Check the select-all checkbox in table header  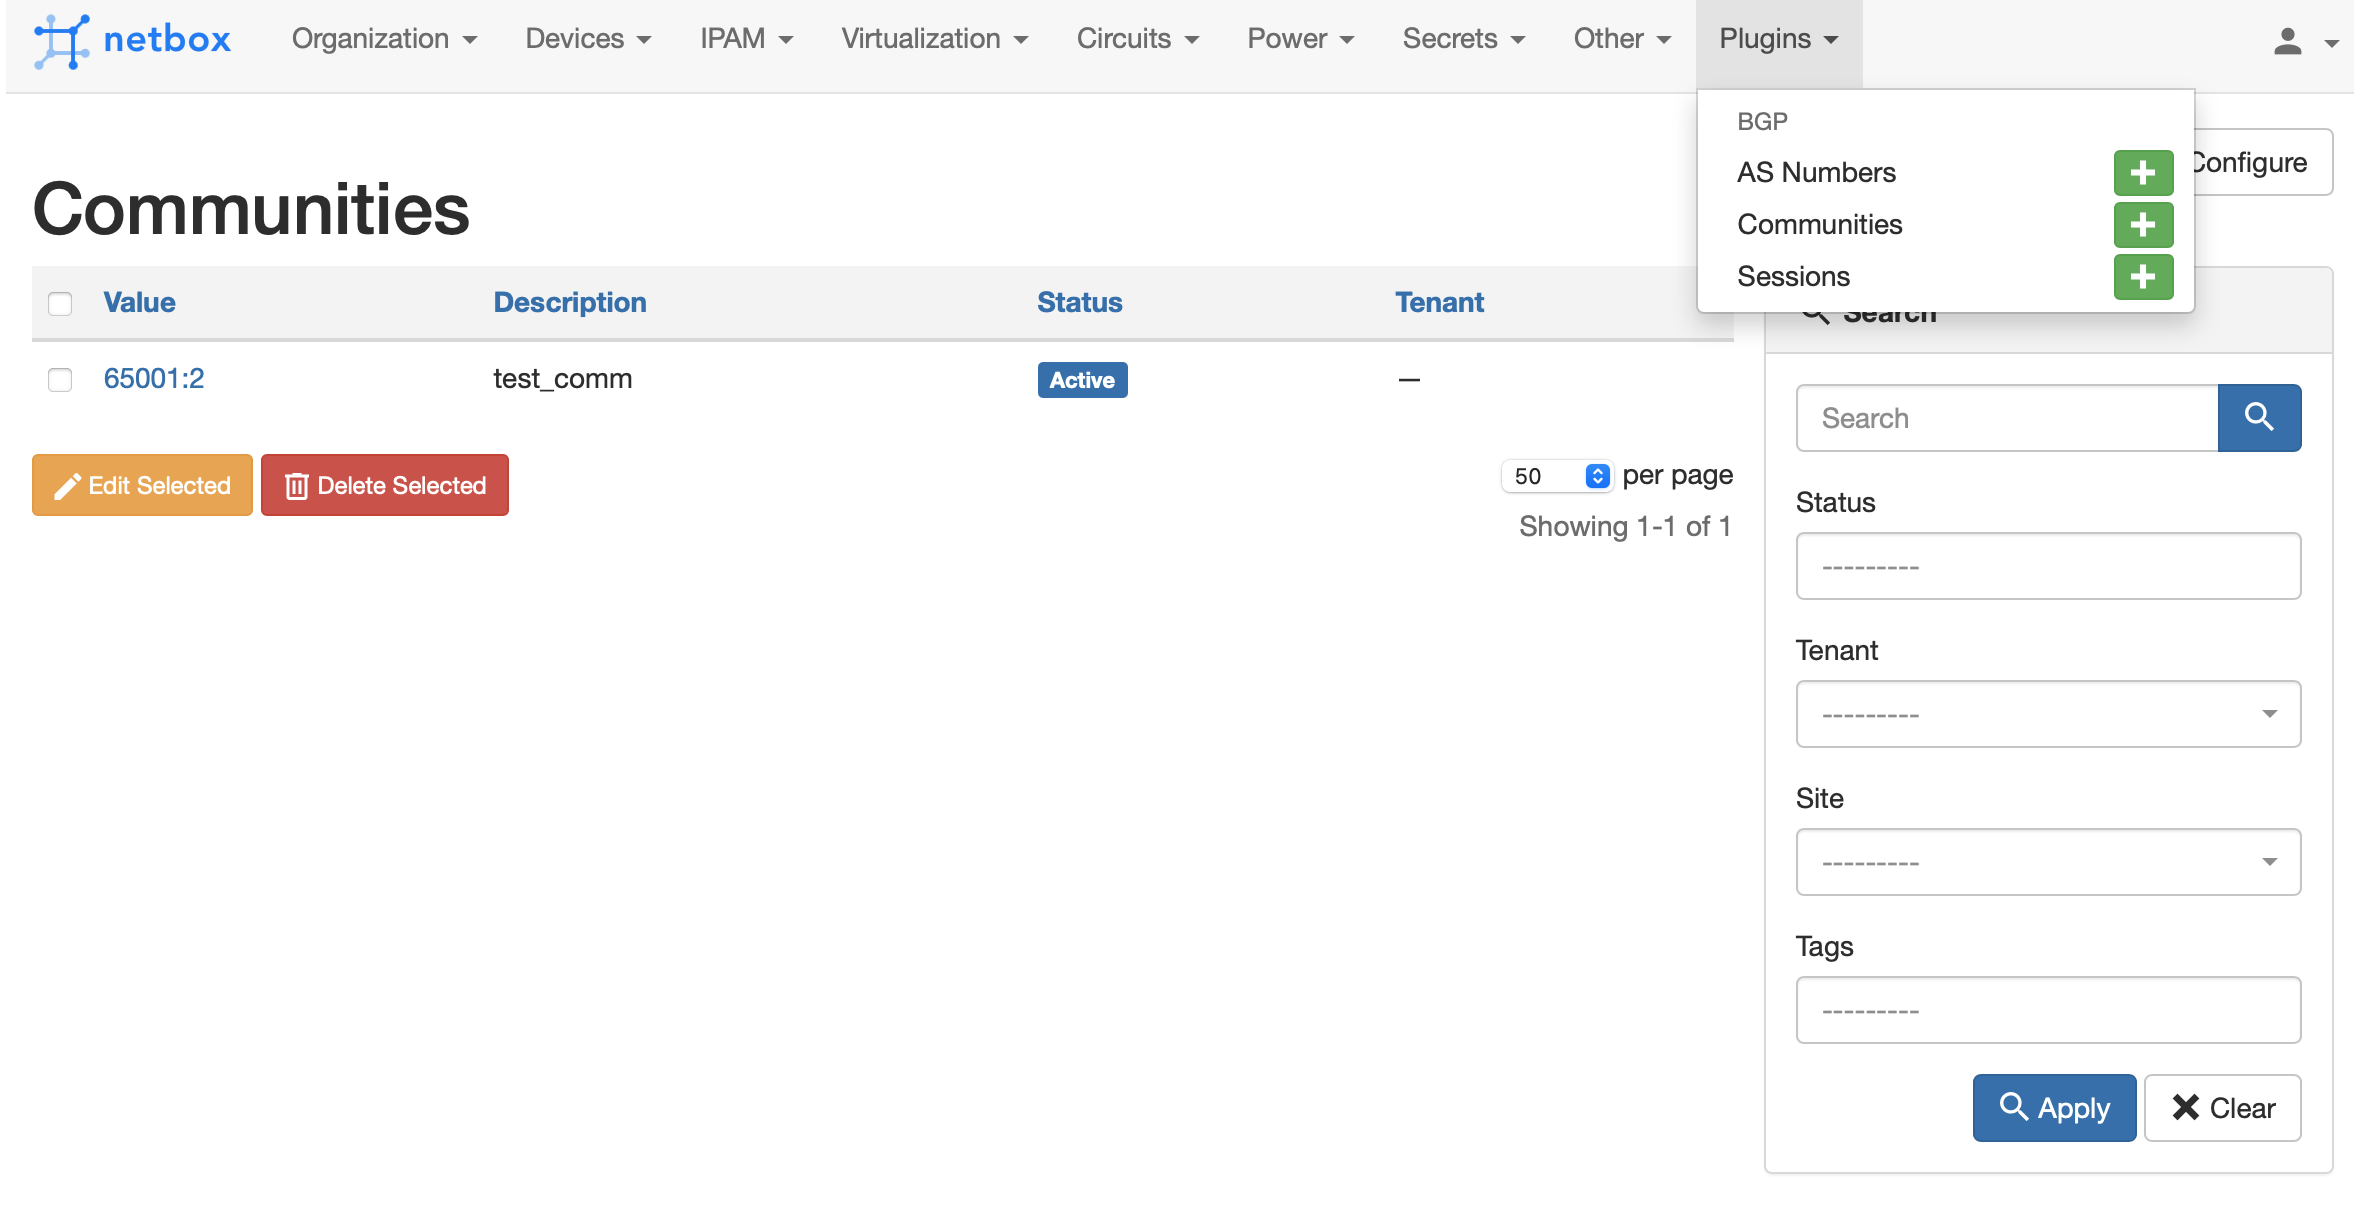[60, 303]
